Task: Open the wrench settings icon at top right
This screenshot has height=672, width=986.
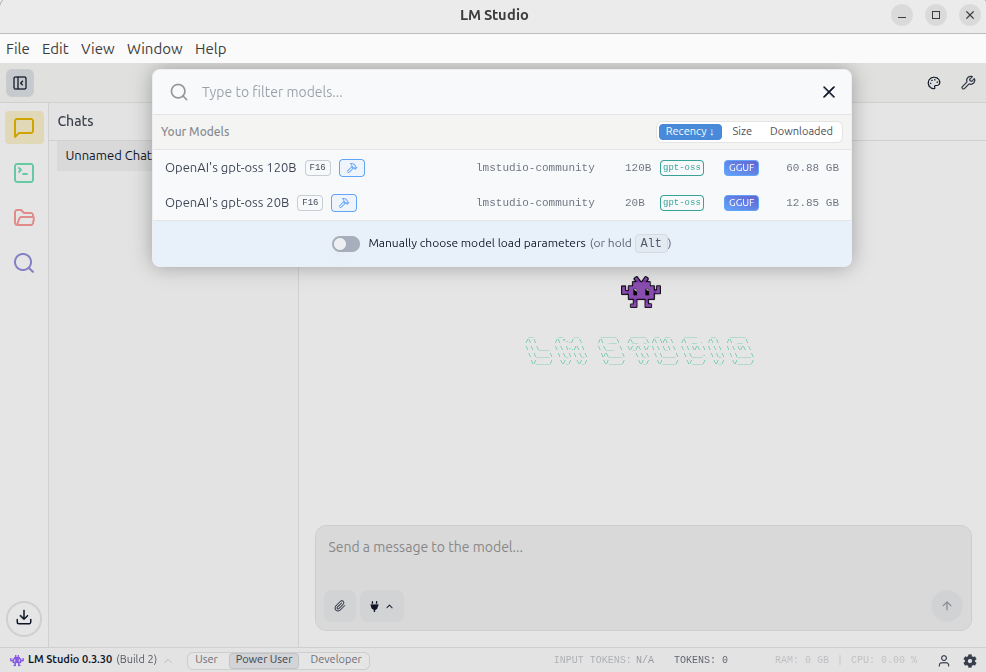Action: [968, 83]
